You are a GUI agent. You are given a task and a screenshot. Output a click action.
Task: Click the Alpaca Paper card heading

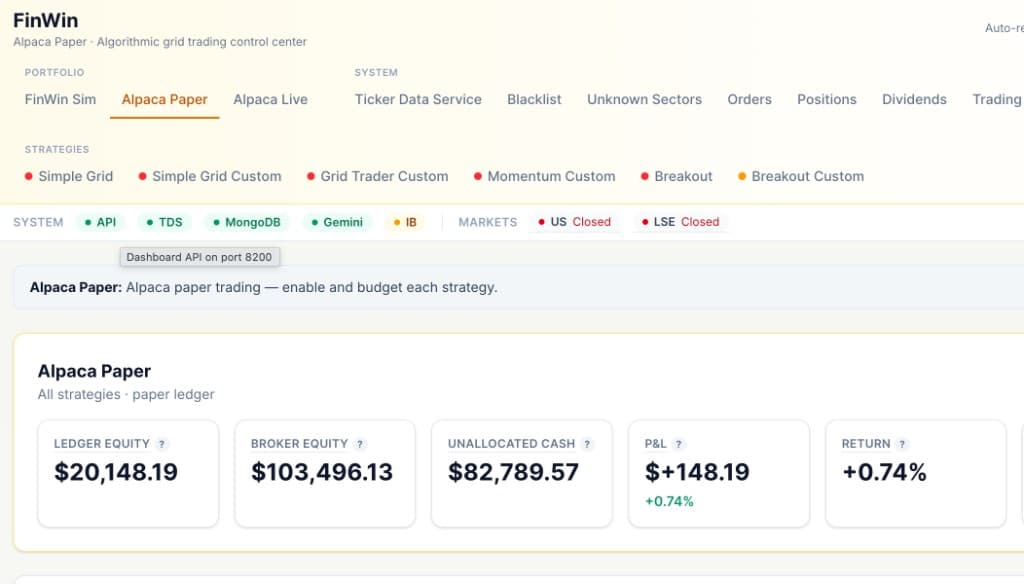[94, 371]
